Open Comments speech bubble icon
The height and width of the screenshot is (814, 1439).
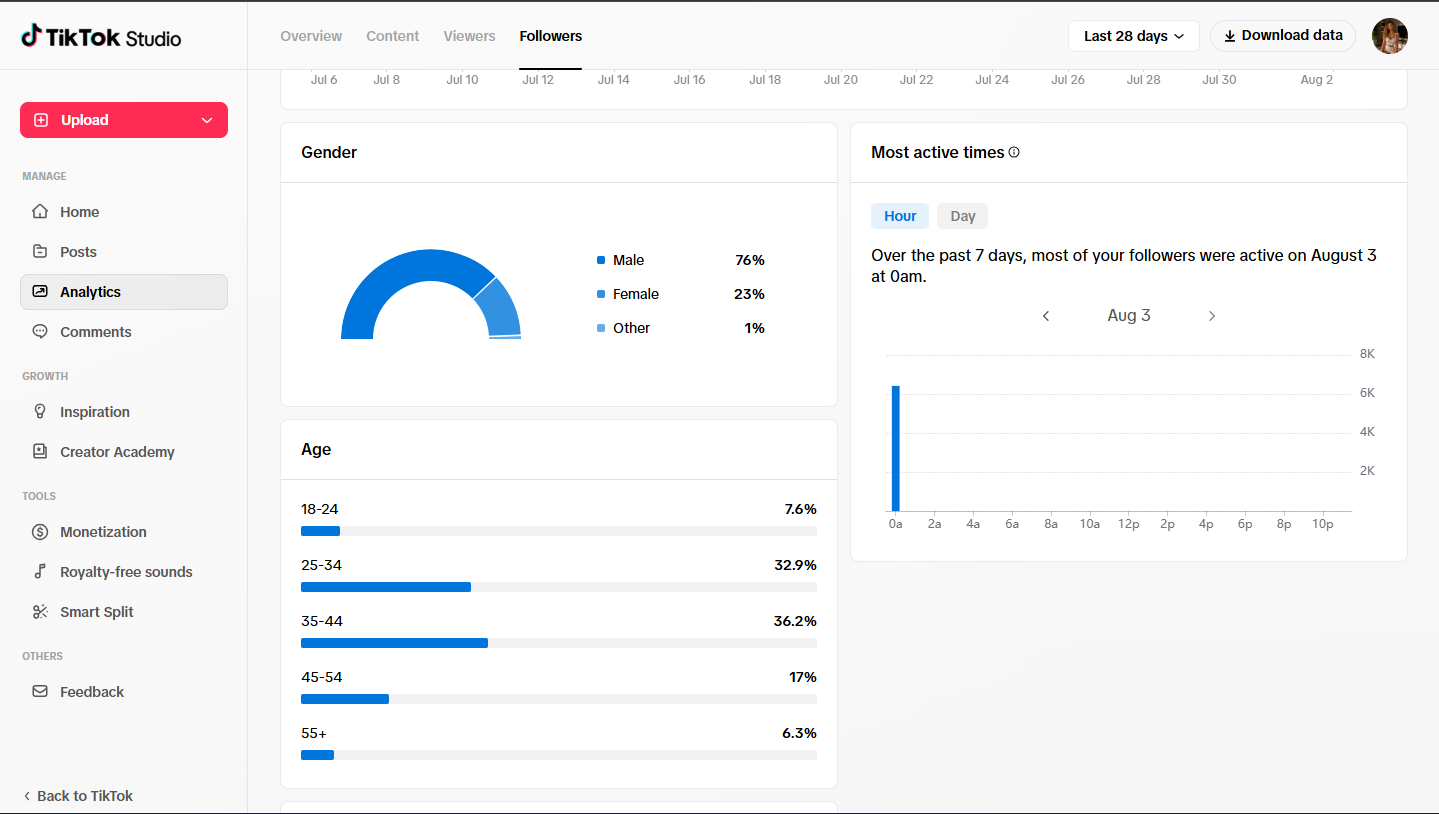pos(40,332)
